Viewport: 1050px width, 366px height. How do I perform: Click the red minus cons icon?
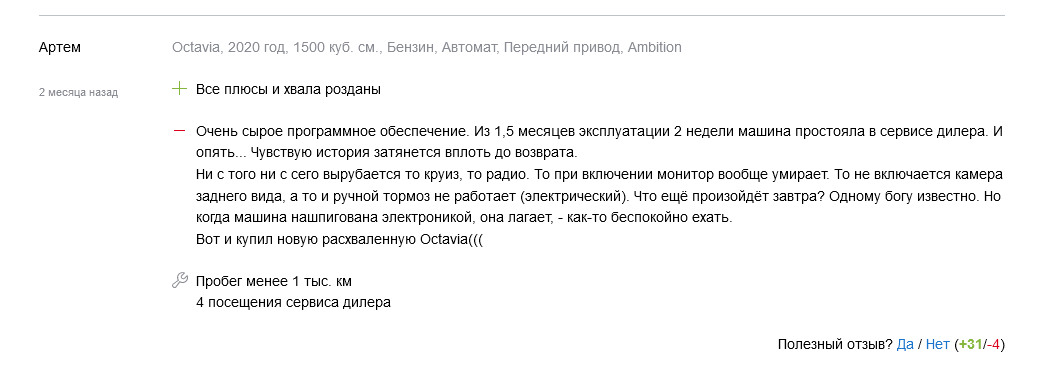click(x=179, y=131)
